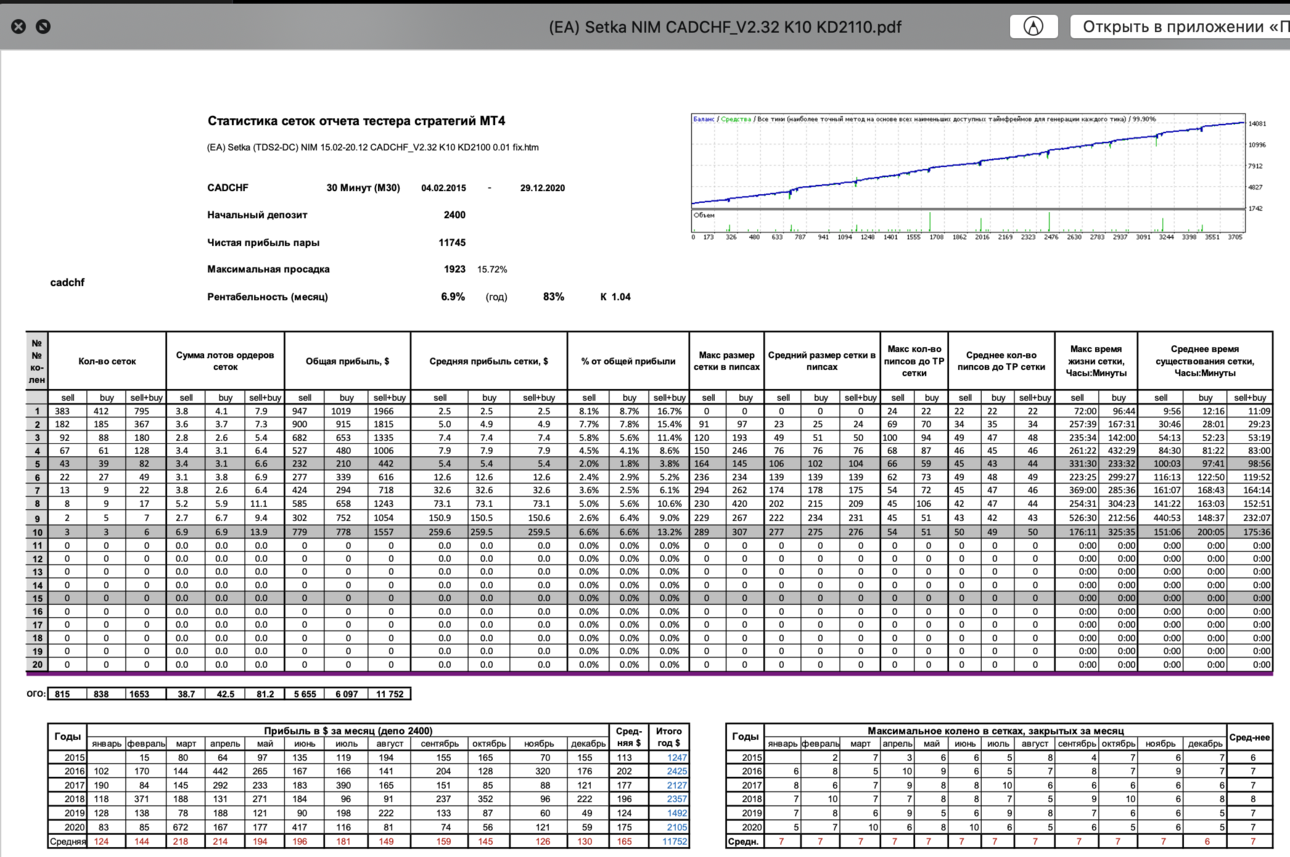The image size is (1290, 857).
Task: Click the "Средняя прибыль сетки, $" column header
Action: coord(489,361)
